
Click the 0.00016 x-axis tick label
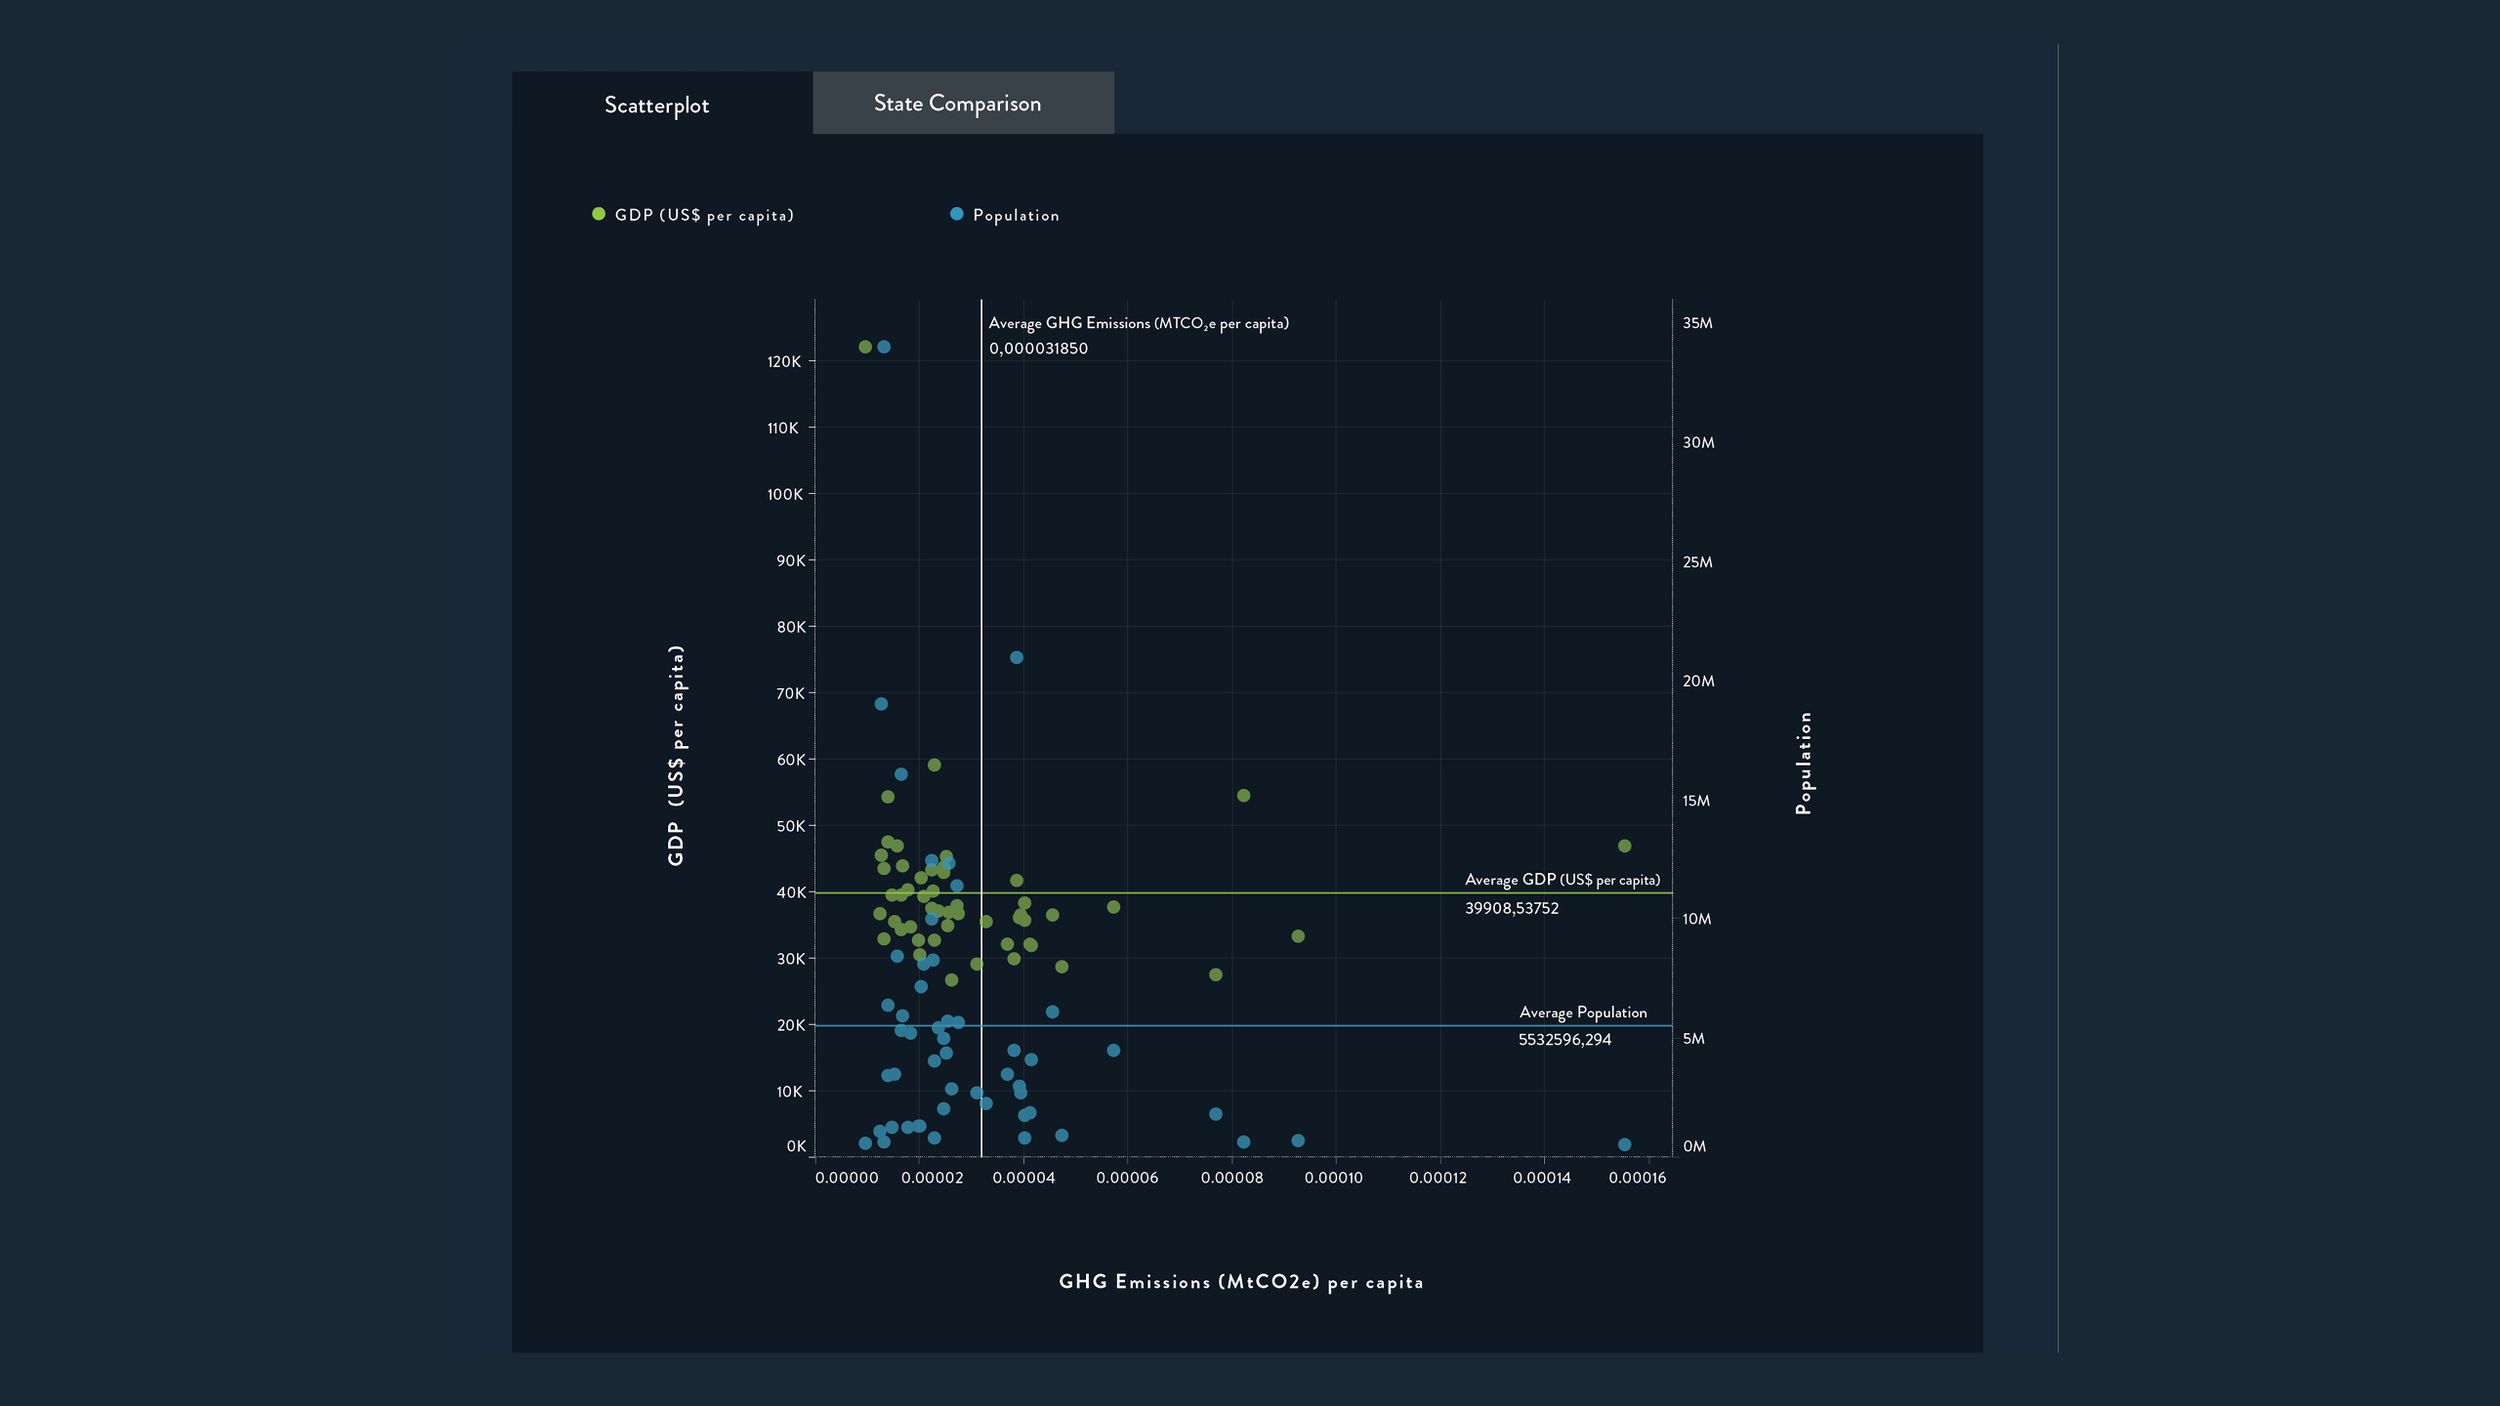[1637, 1178]
